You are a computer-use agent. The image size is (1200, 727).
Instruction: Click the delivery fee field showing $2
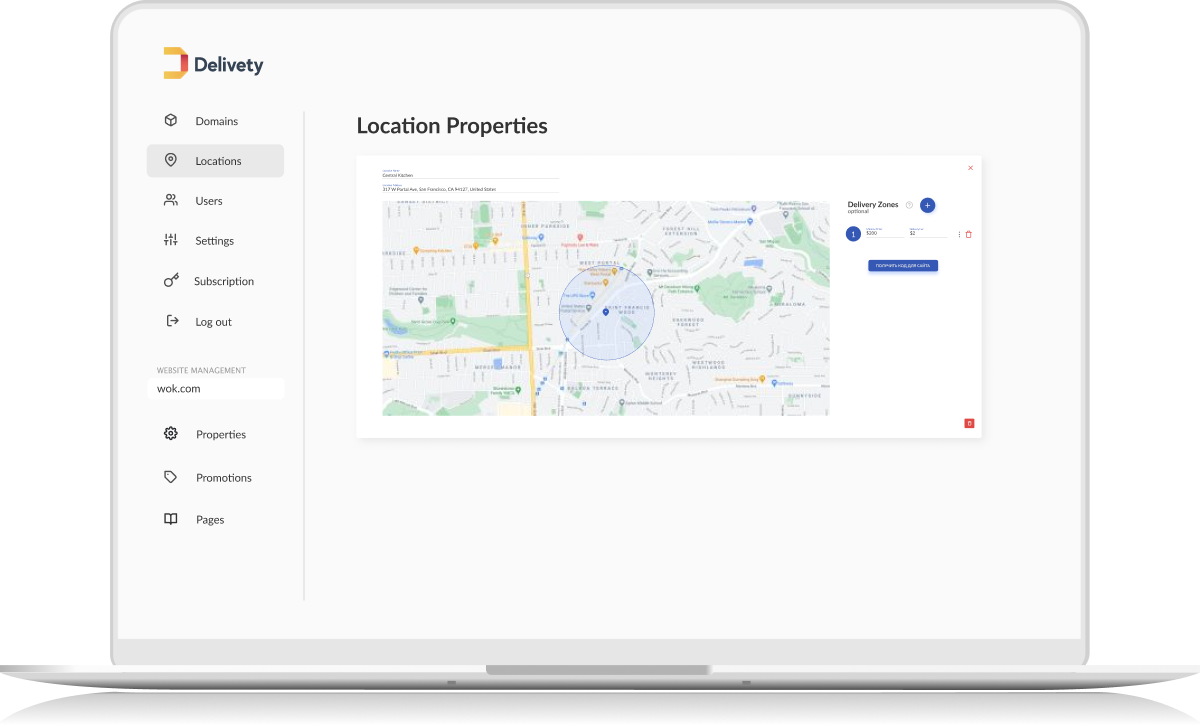[928, 232]
